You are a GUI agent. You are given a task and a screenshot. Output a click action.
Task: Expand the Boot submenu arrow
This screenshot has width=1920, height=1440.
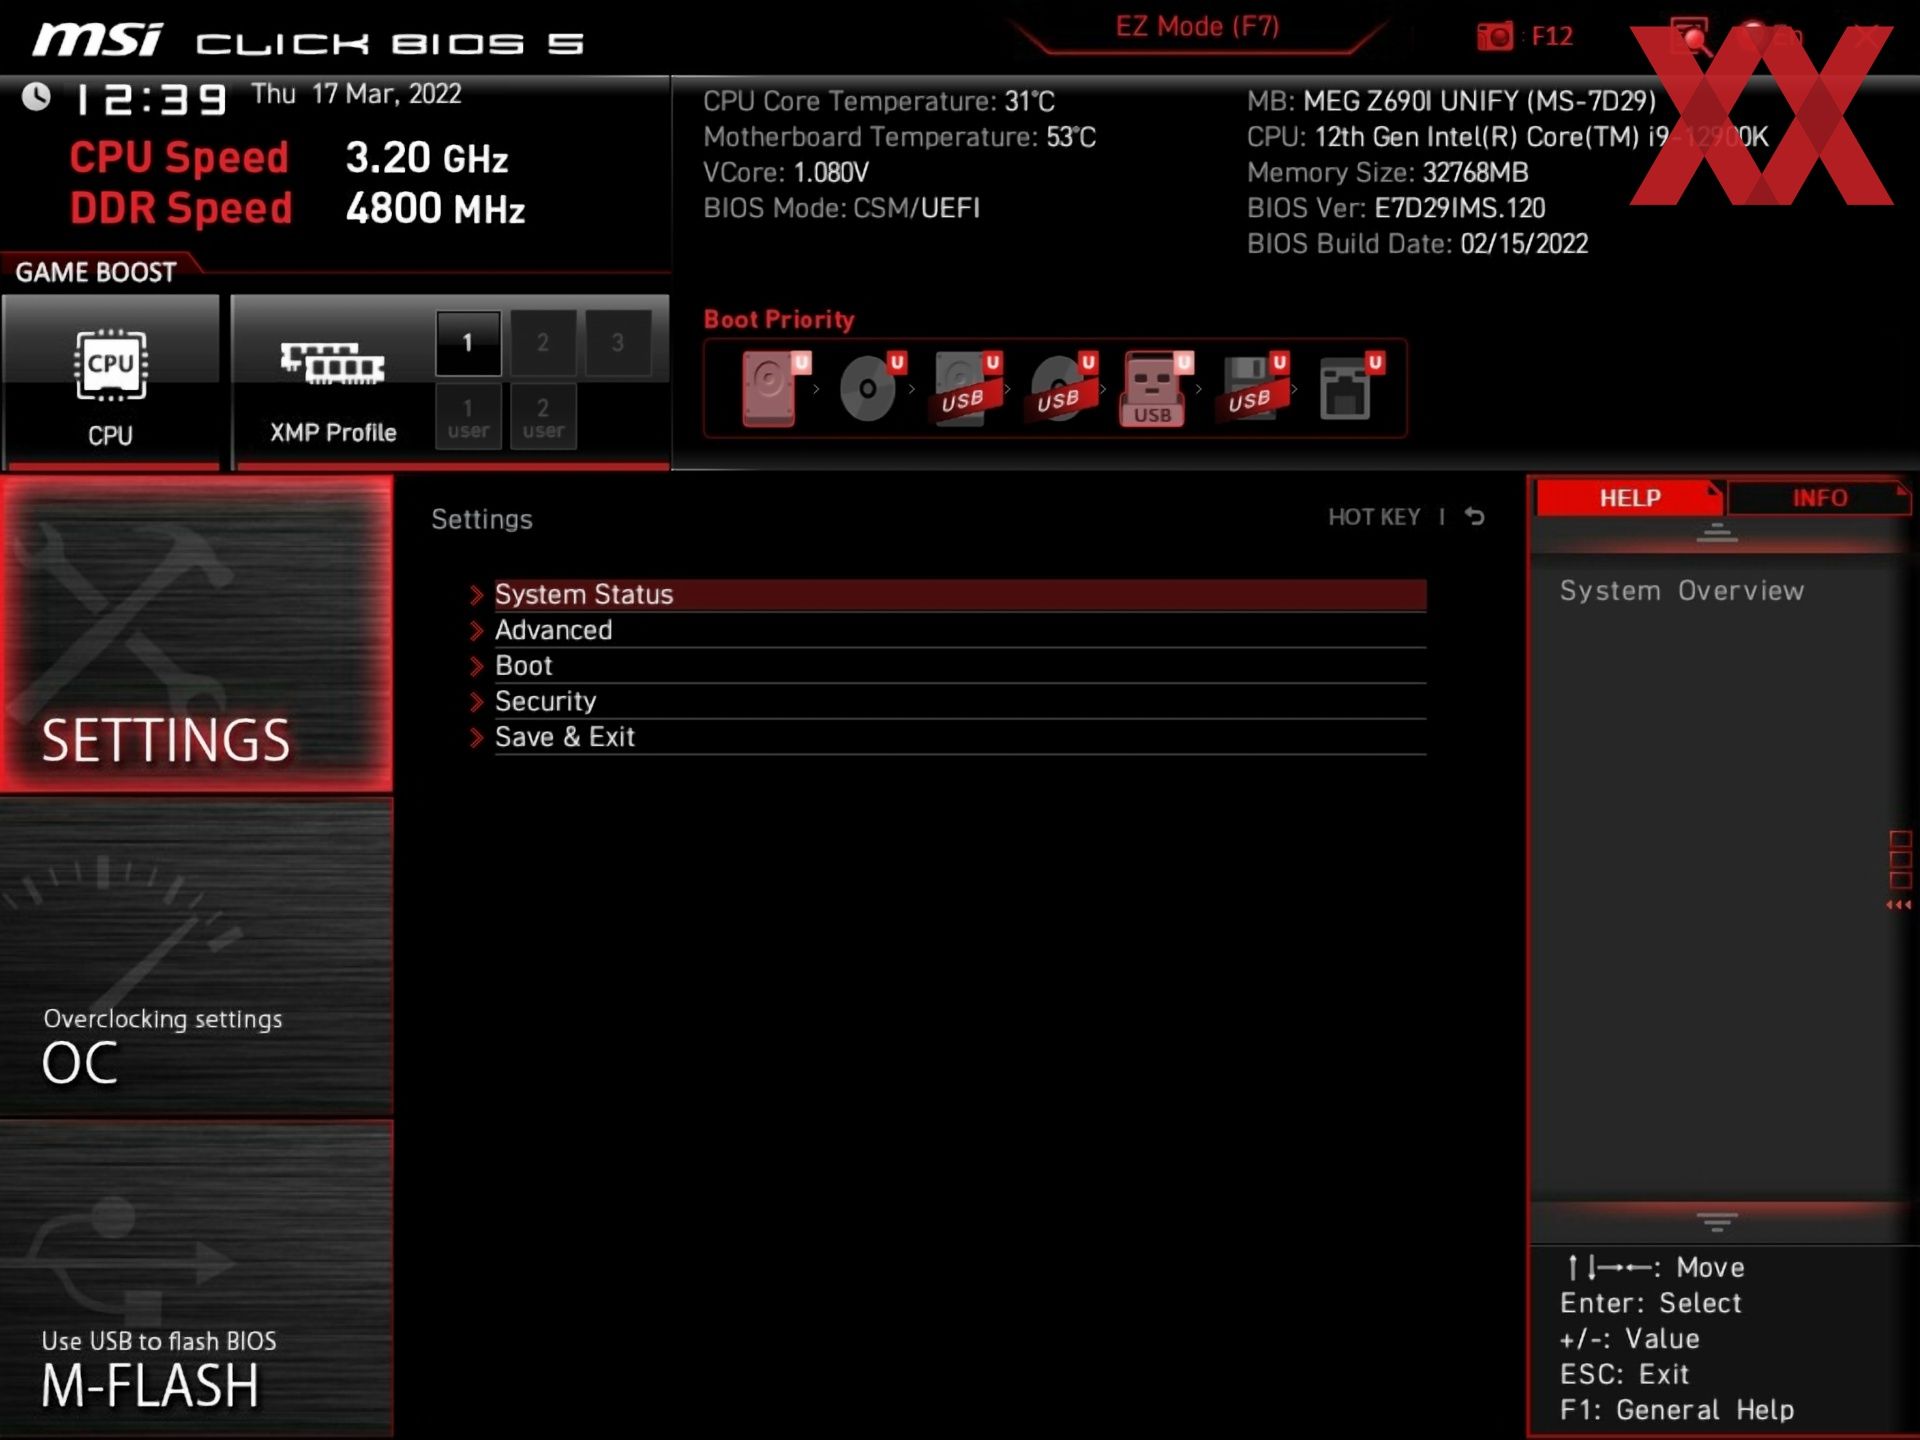point(477,666)
